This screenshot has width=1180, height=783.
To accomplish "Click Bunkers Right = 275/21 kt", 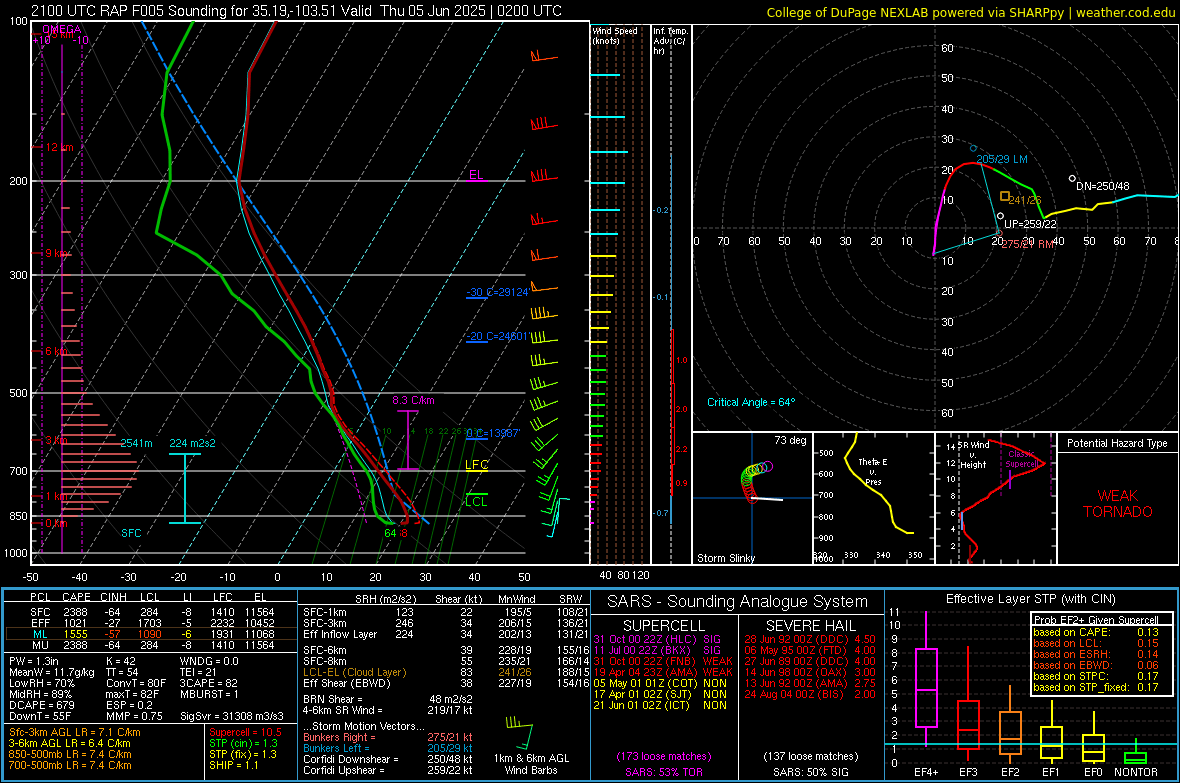I will pos(388,738).
